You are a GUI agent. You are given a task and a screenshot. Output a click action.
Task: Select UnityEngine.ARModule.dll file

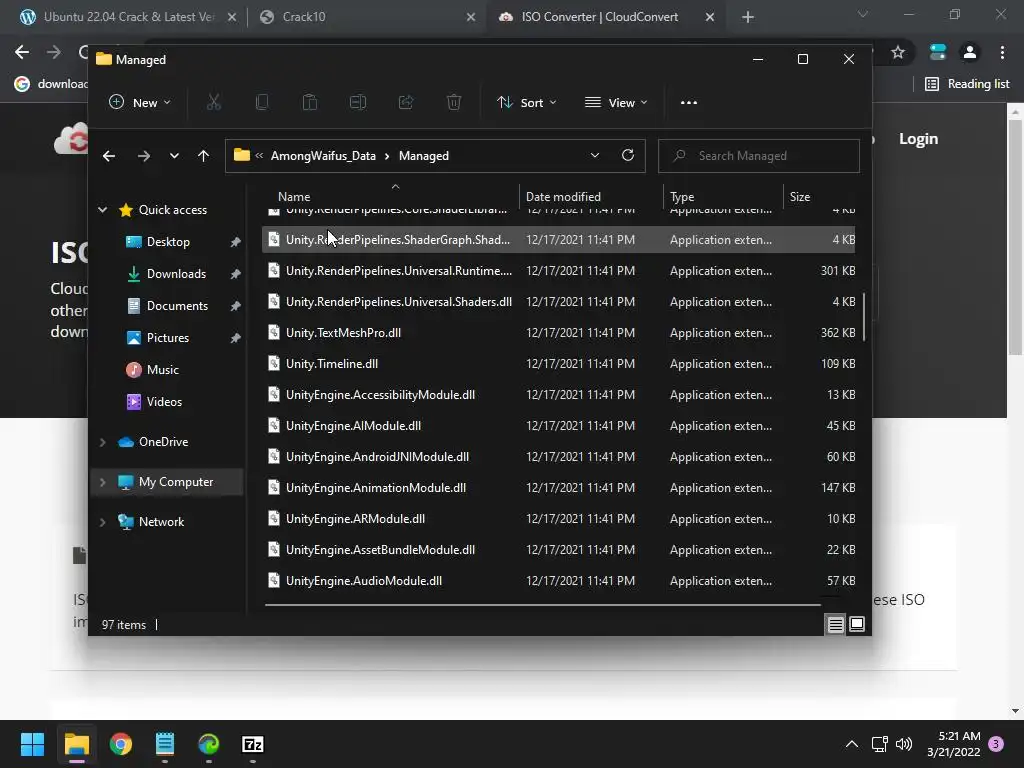pos(558,519)
